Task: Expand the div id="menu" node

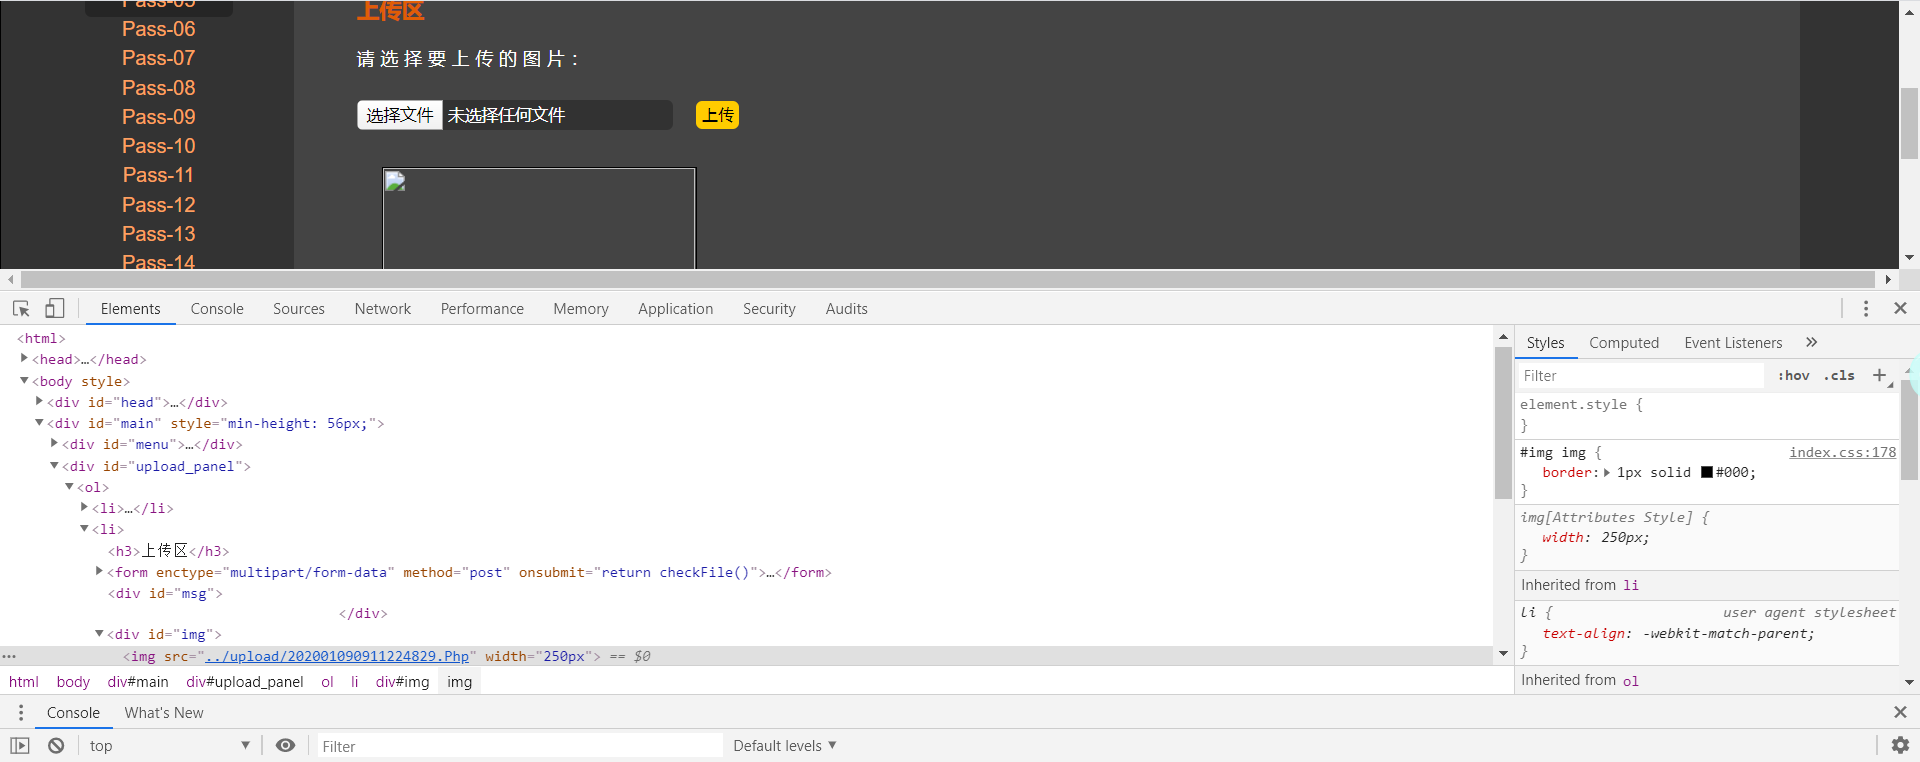Action: click(x=54, y=444)
